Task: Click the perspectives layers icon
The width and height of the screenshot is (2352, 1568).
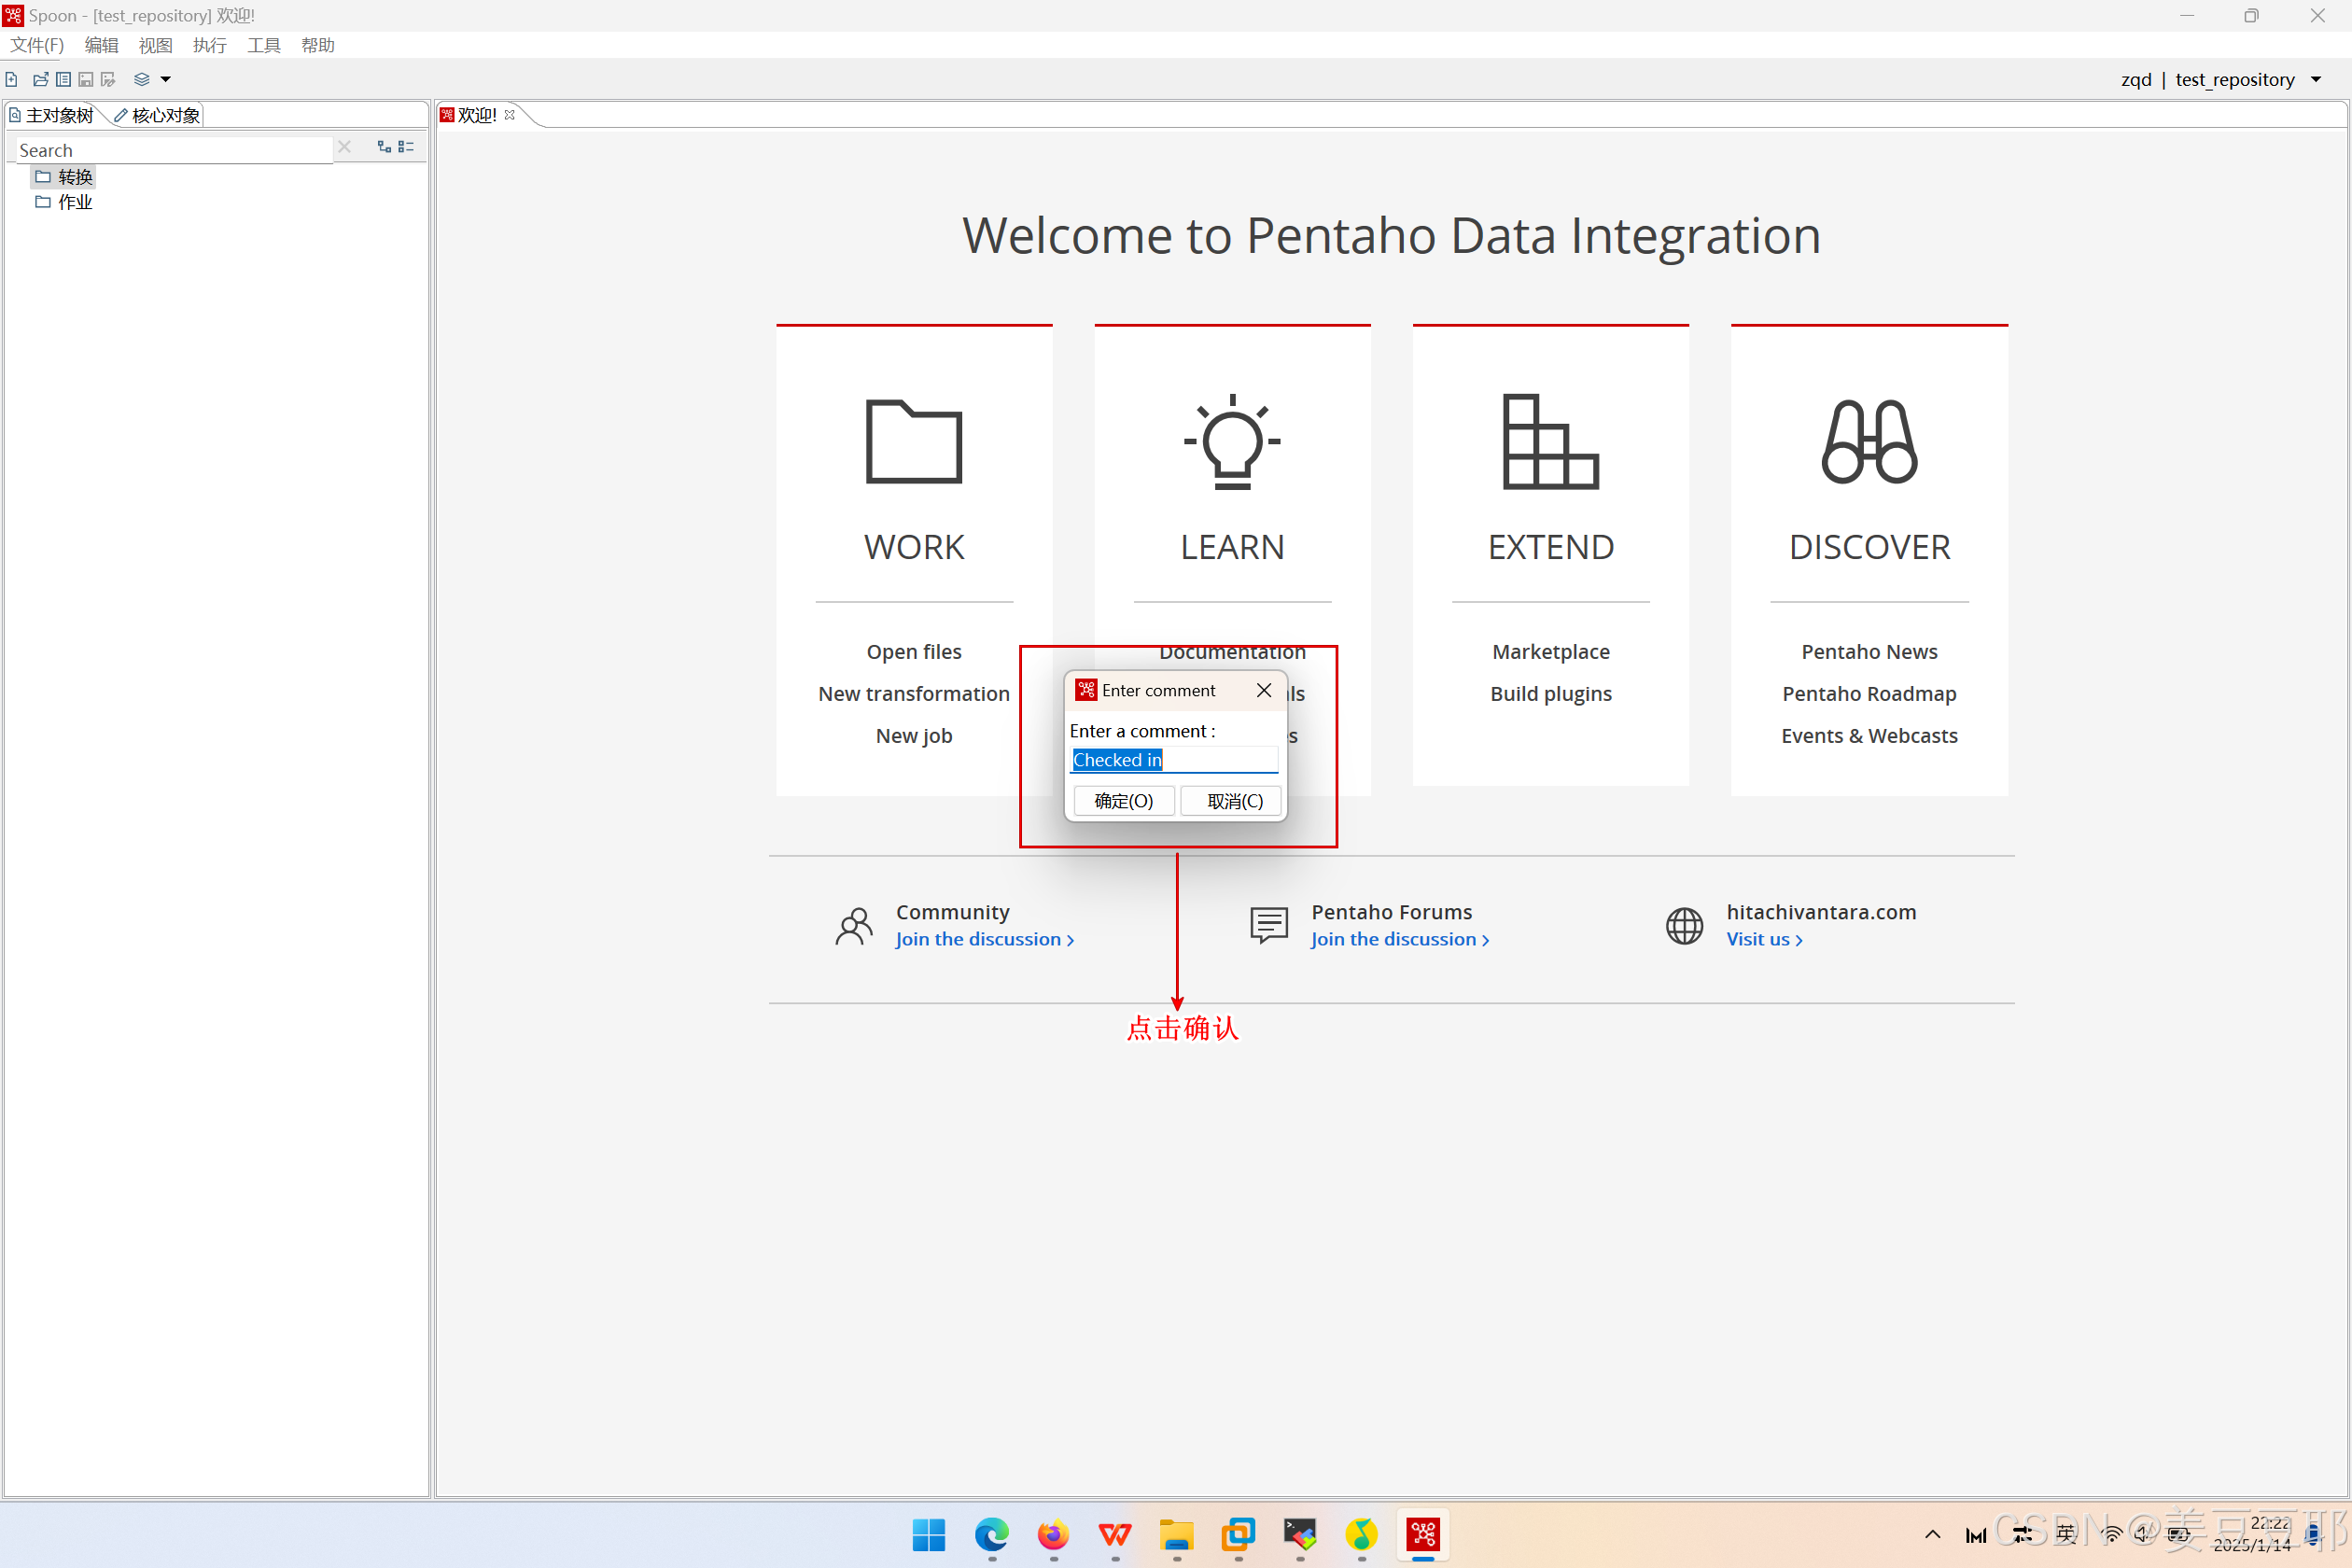Action: coord(142,79)
